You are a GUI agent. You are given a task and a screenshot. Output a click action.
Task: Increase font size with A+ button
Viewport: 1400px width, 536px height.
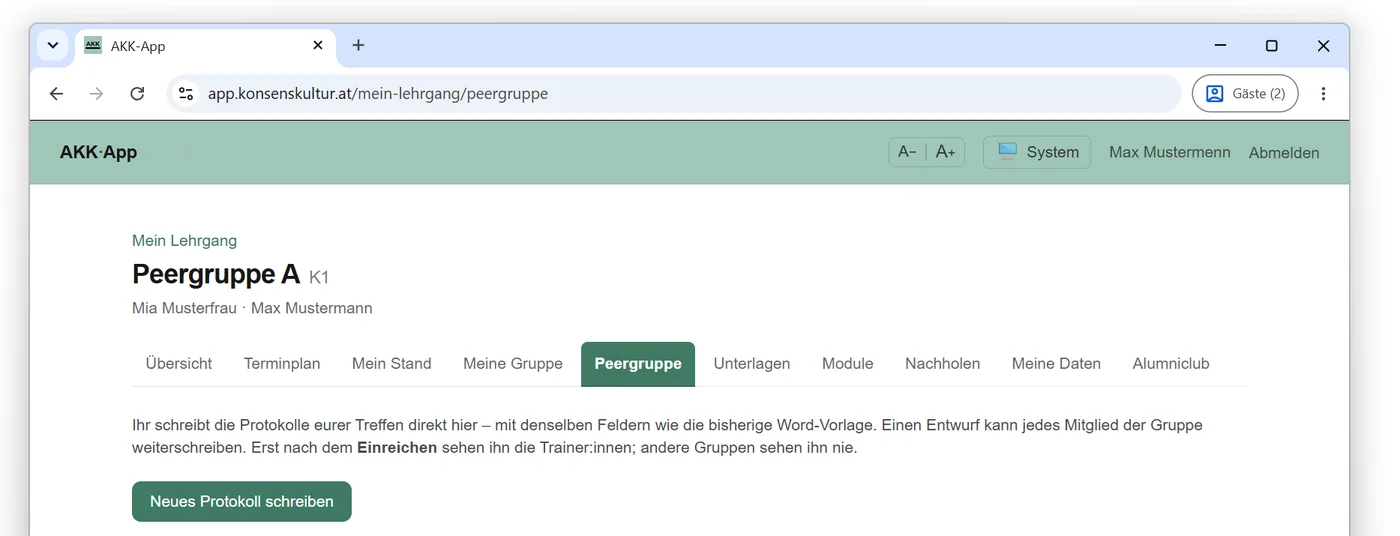945,152
